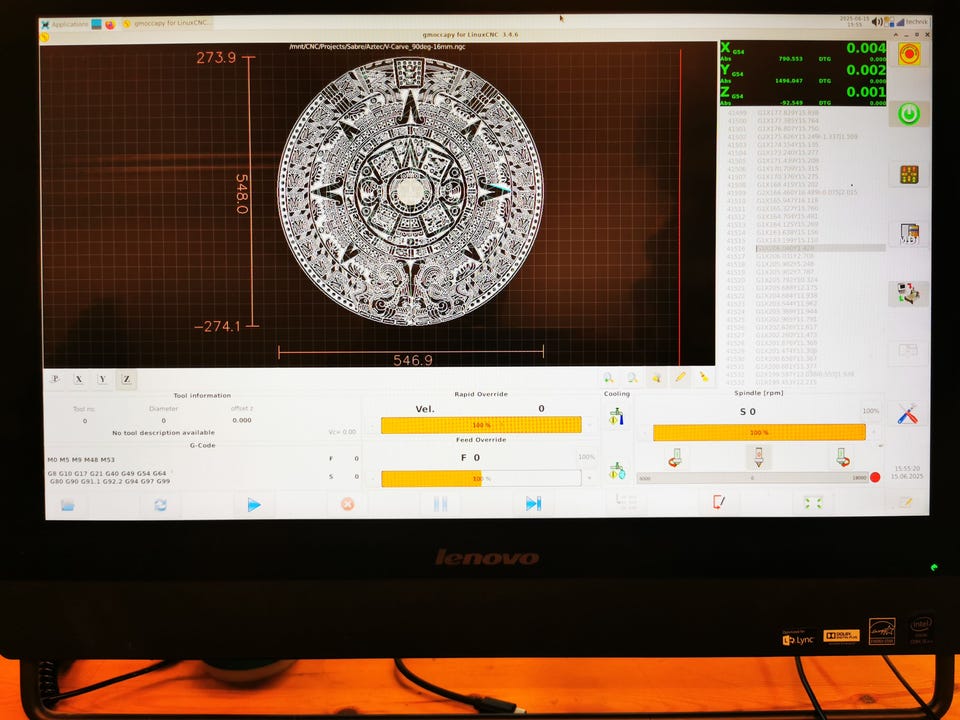The height and width of the screenshot is (720, 960).
Task: Reset feed override with 100% button
Action: click(x=586, y=457)
